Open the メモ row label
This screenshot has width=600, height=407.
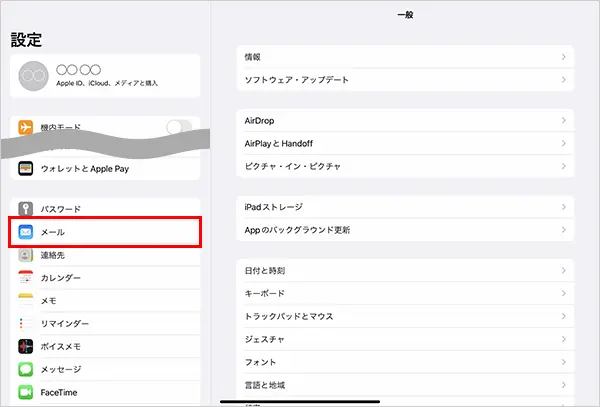click(x=49, y=301)
